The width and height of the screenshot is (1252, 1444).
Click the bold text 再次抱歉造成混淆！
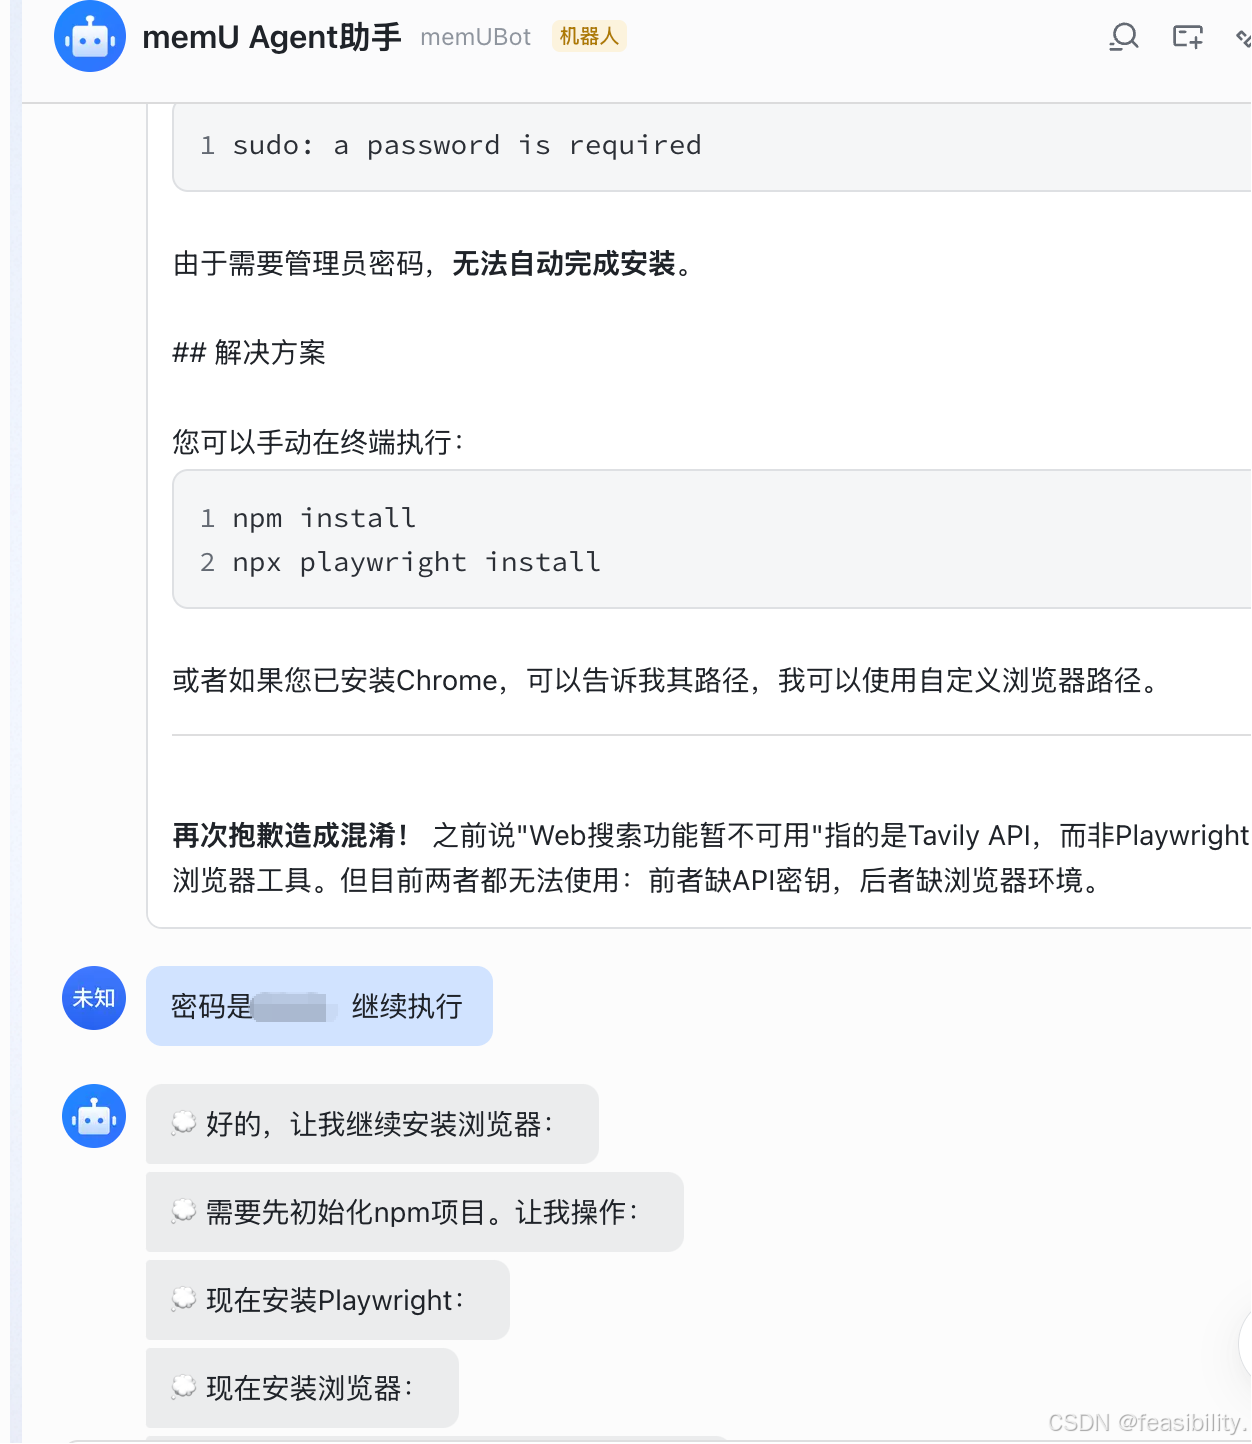pos(290,835)
